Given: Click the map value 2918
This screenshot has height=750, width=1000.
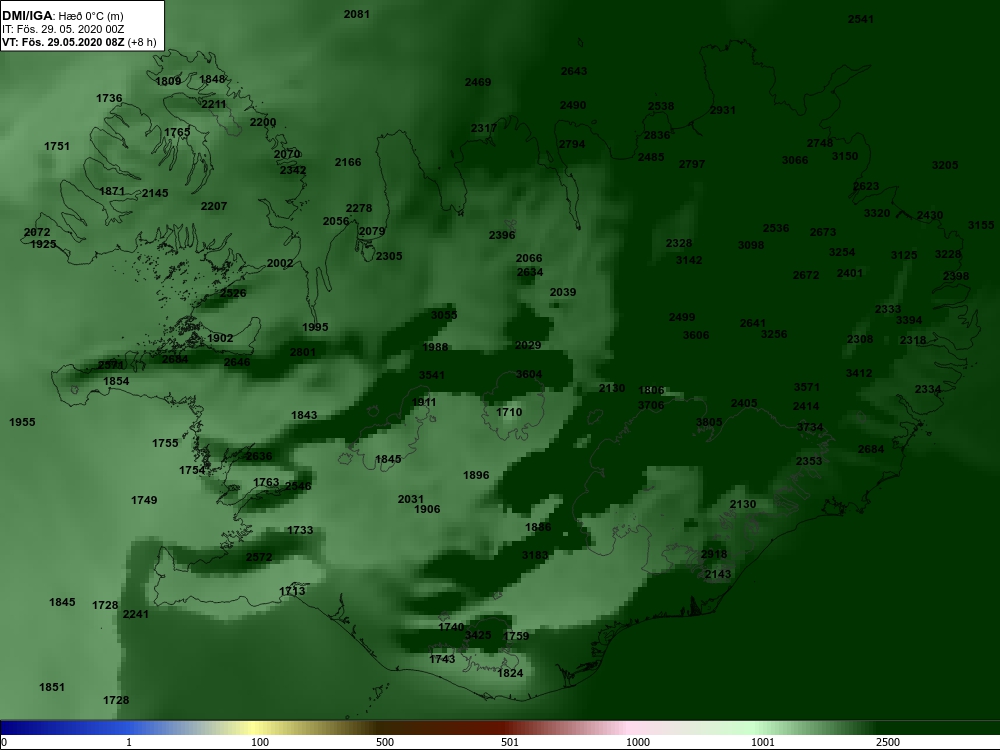Looking at the screenshot, I should point(714,554).
